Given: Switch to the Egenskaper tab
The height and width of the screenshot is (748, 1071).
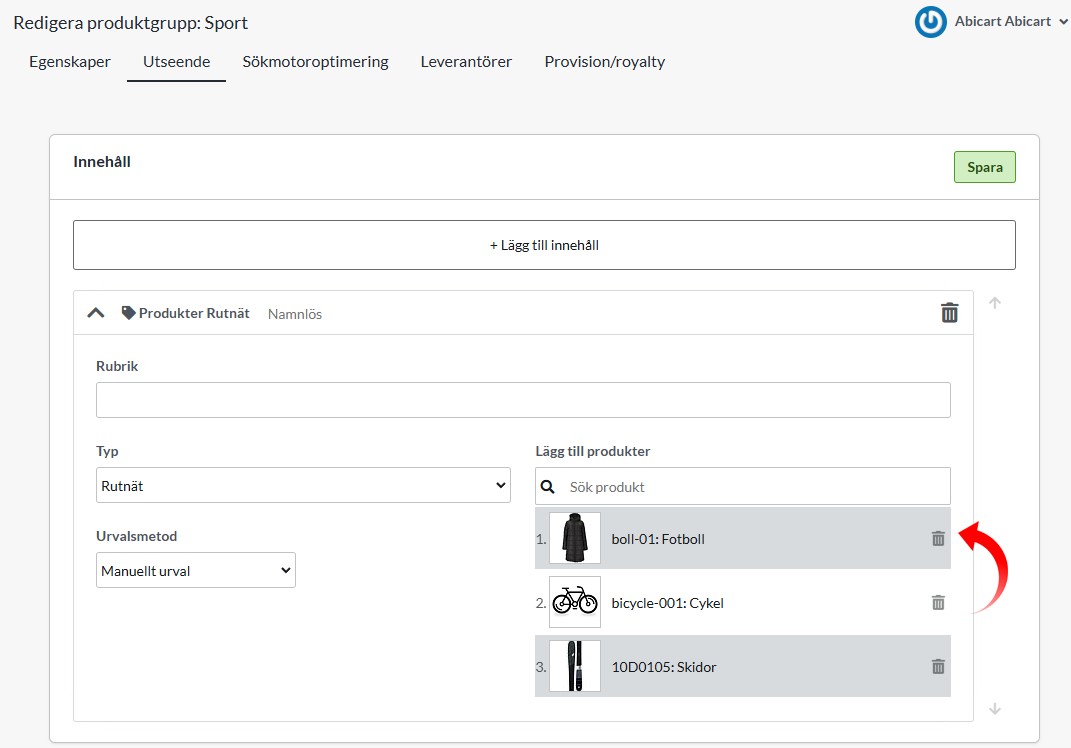Looking at the screenshot, I should pos(70,62).
